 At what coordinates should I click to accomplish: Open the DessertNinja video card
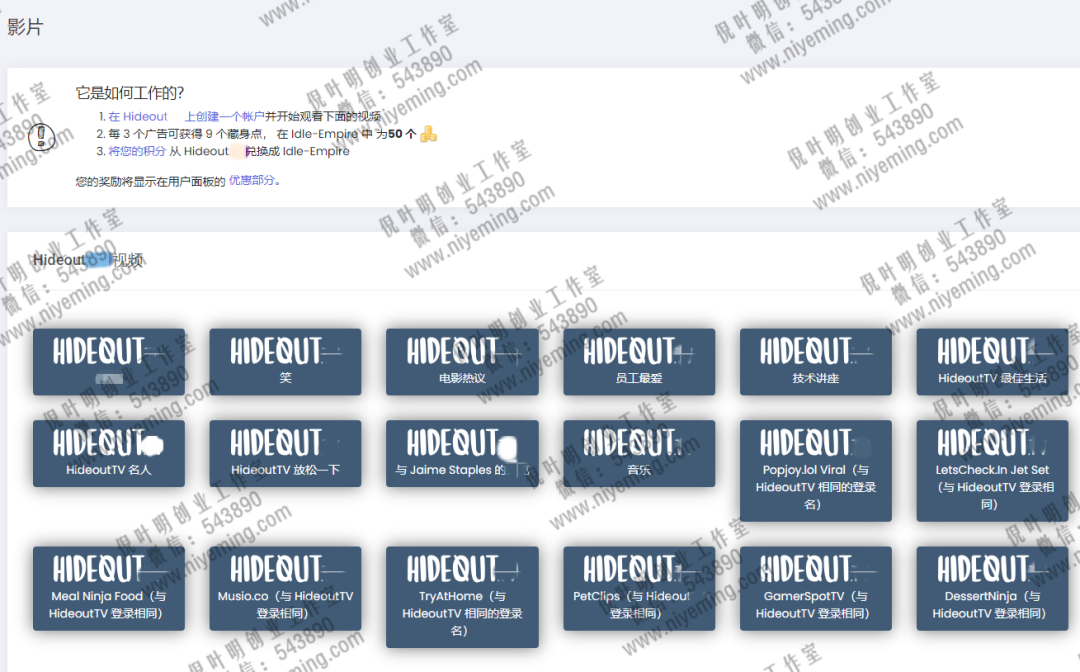point(993,588)
